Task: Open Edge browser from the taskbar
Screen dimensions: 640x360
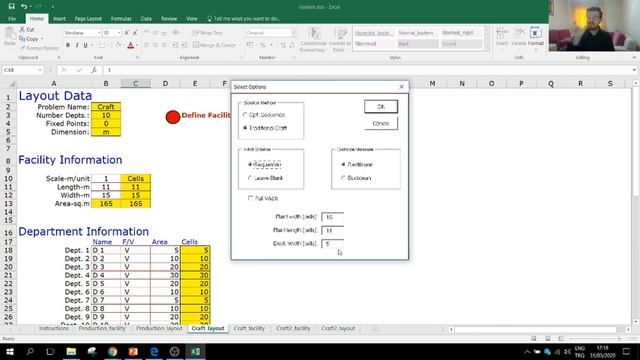Action: coord(154,351)
